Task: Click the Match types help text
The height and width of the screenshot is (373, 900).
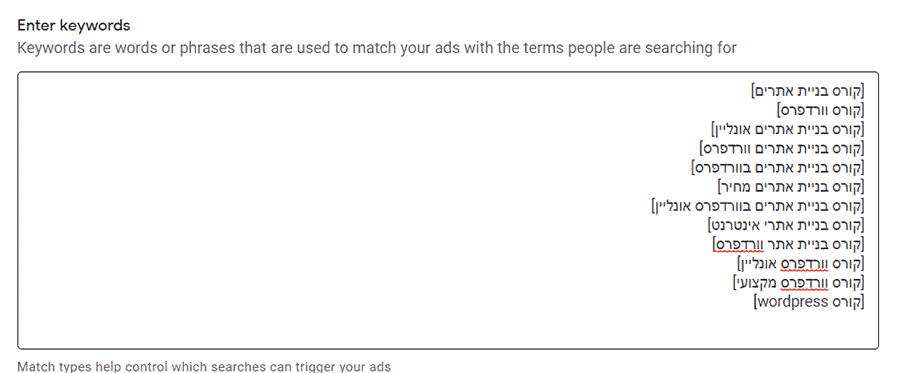Action: (x=204, y=367)
